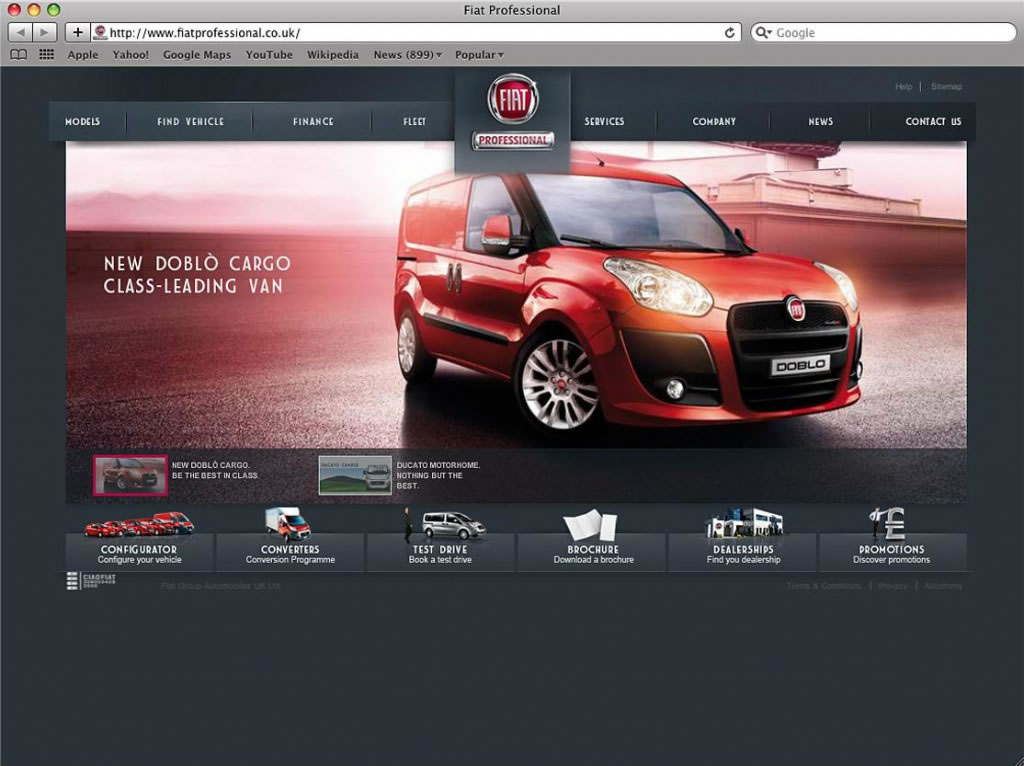The width and height of the screenshot is (1024, 766).
Task: Open the Apple bookmark
Action: (83, 55)
